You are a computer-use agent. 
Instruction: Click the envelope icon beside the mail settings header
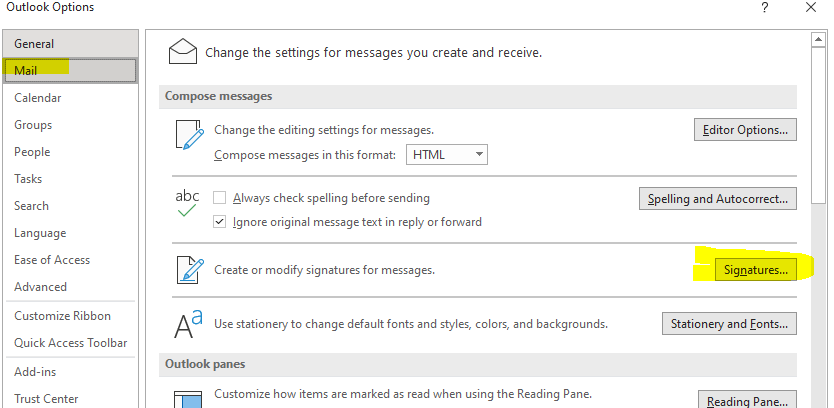point(182,51)
